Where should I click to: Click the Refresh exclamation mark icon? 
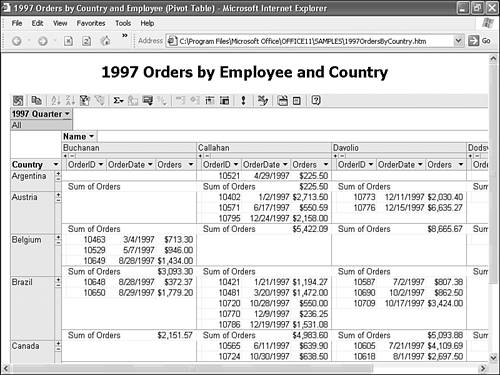[243, 100]
